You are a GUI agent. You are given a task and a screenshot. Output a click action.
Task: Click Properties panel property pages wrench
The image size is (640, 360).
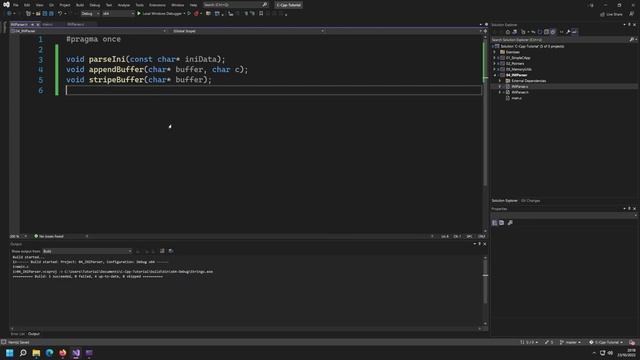[510, 223]
